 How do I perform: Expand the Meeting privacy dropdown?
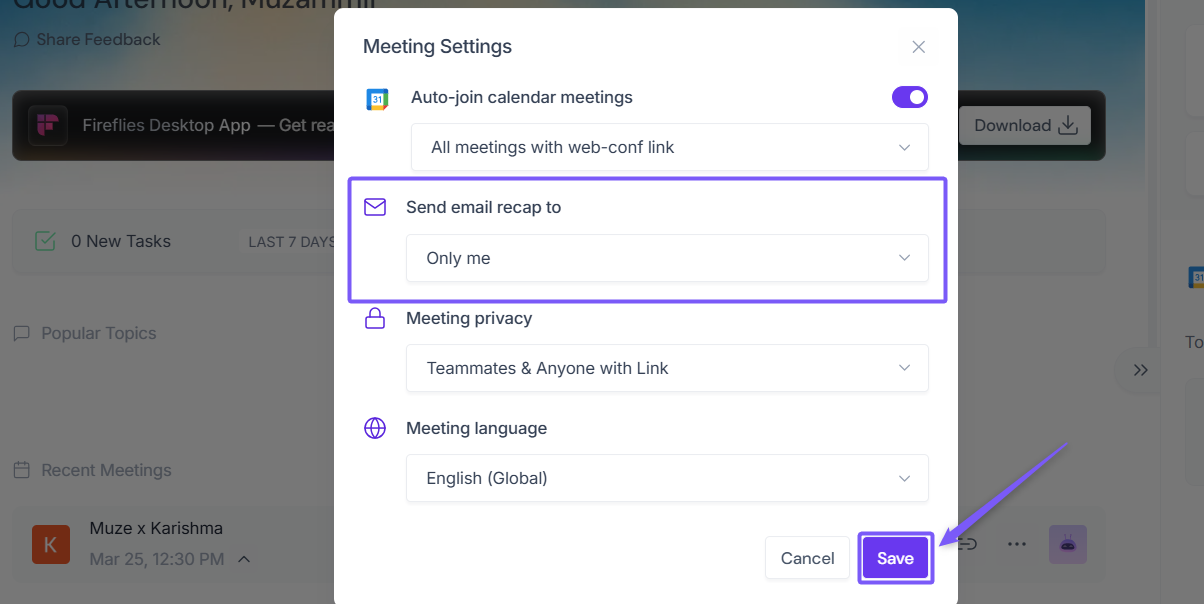[x=667, y=368]
